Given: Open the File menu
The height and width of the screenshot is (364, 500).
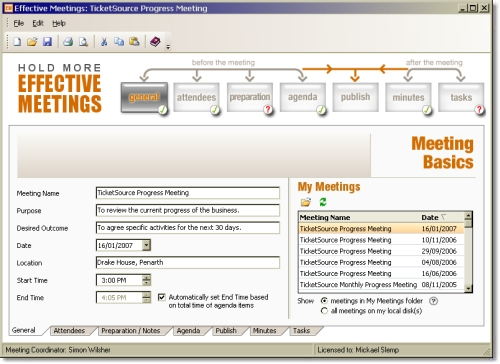Looking at the screenshot, I should [x=19, y=23].
